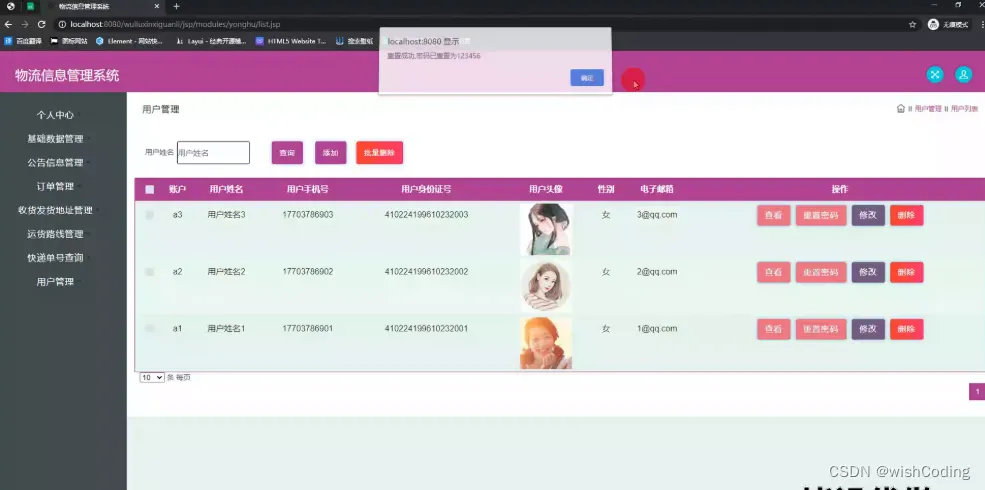985x490 pixels.
Task: Click the 物流信息管理系统 header title
Action: pos(67,76)
